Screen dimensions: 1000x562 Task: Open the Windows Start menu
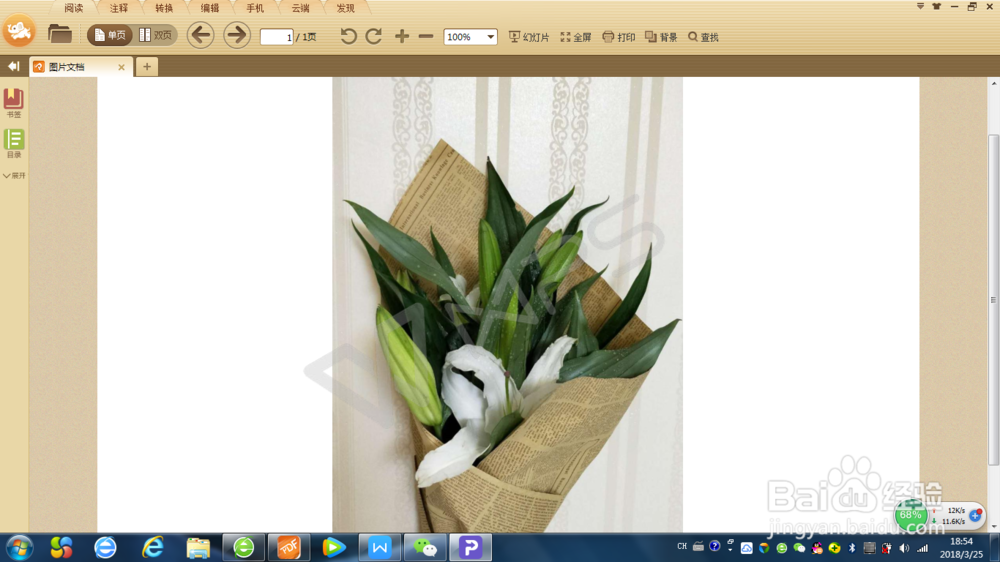click(19, 547)
